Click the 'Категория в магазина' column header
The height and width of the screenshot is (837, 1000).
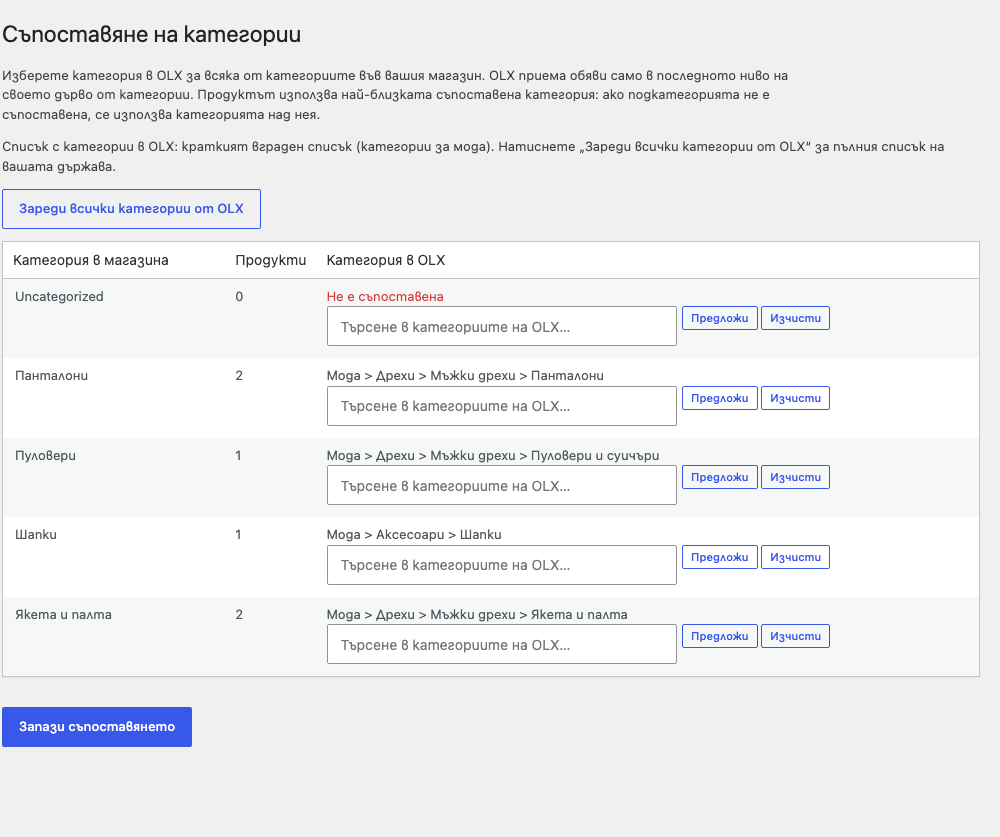[91, 260]
